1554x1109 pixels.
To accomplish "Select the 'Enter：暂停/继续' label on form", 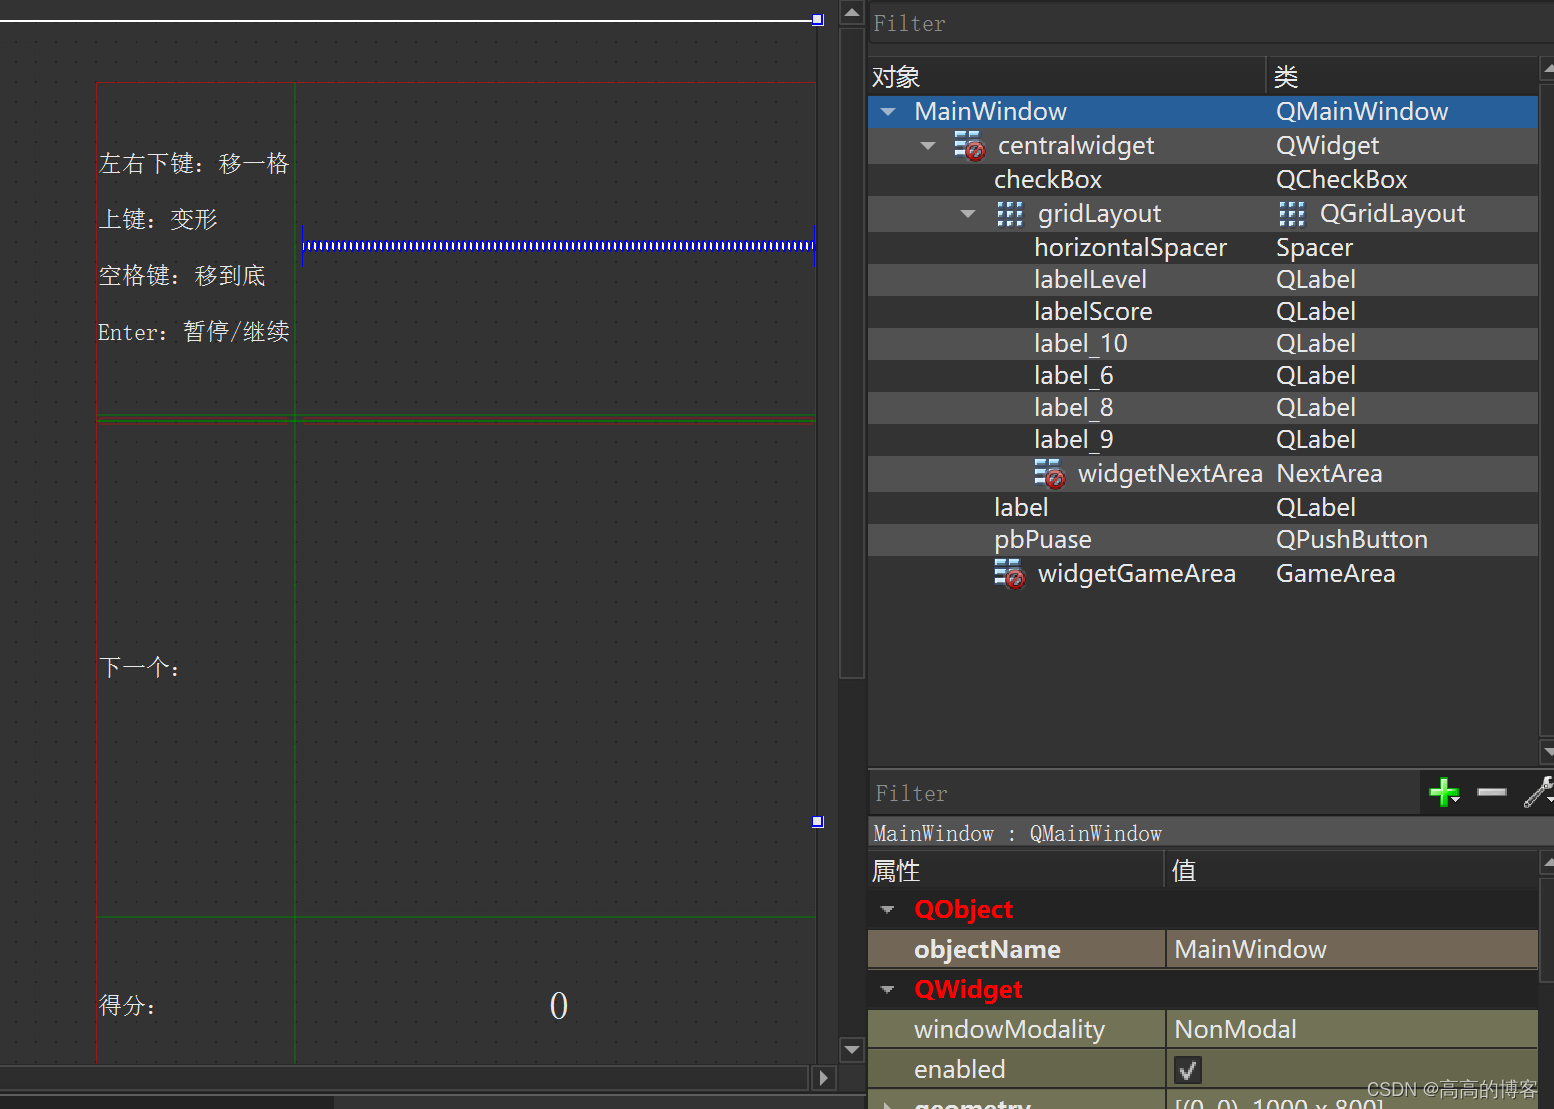I will point(194,332).
